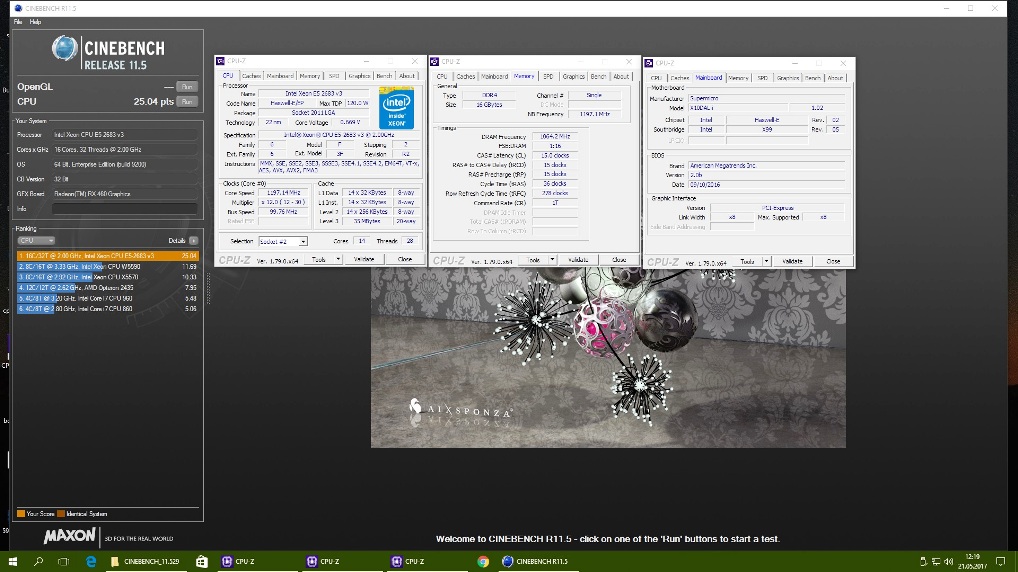Open the Socket #2 selection dropdown

282,242
